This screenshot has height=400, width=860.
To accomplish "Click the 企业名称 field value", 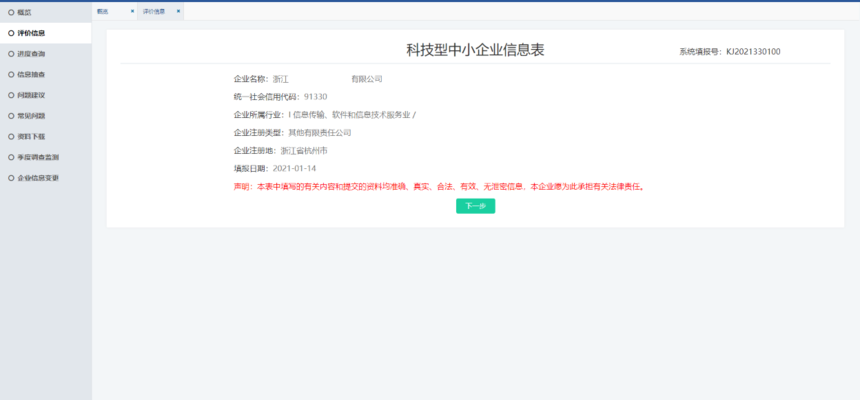I will tap(327, 79).
